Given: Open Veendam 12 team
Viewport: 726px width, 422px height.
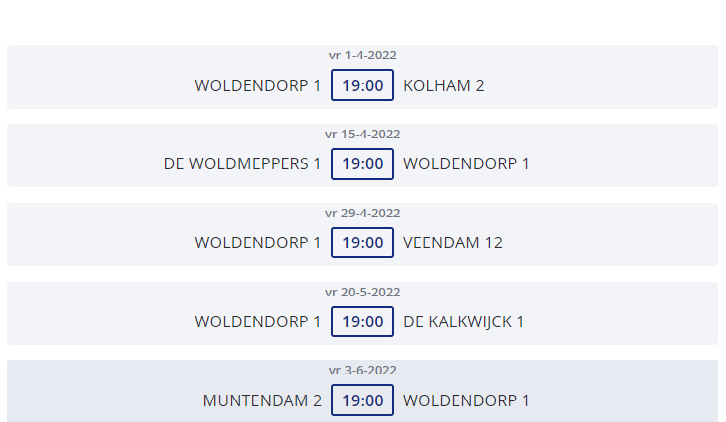Looking at the screenshot, I should (x=453, y=243).
